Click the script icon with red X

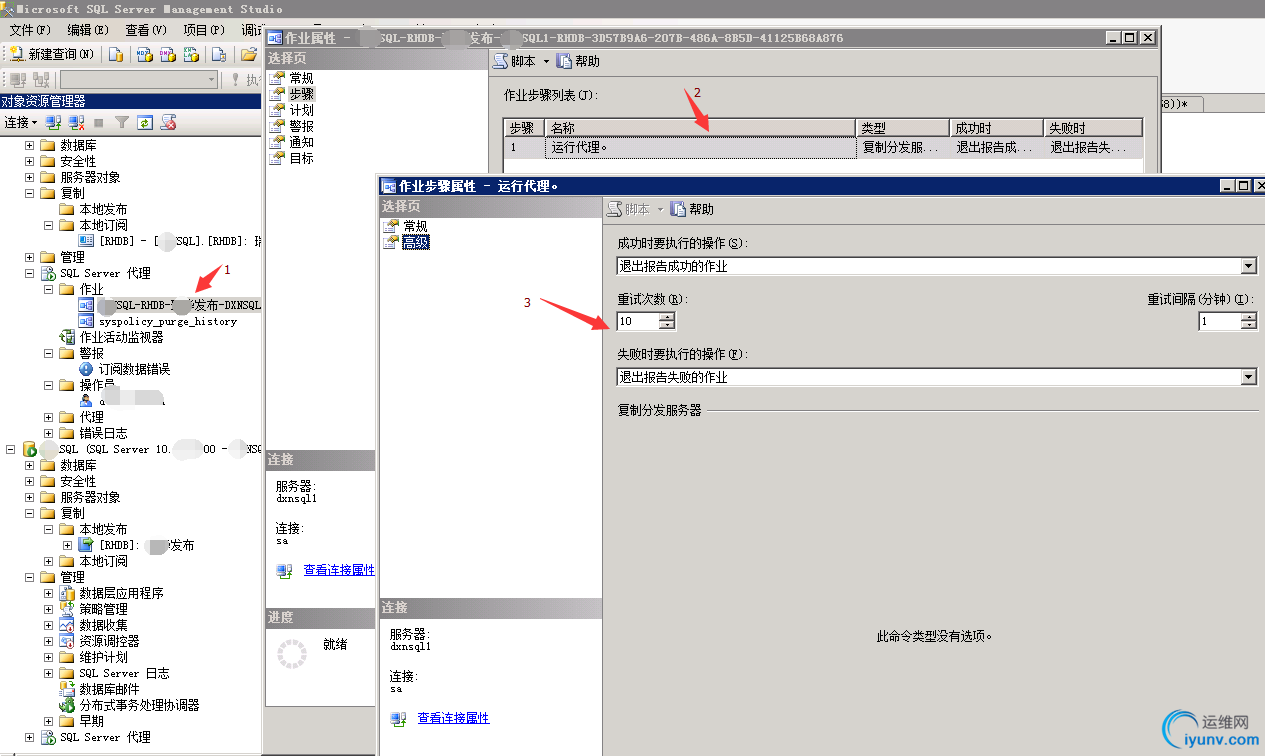click(169, 122)
